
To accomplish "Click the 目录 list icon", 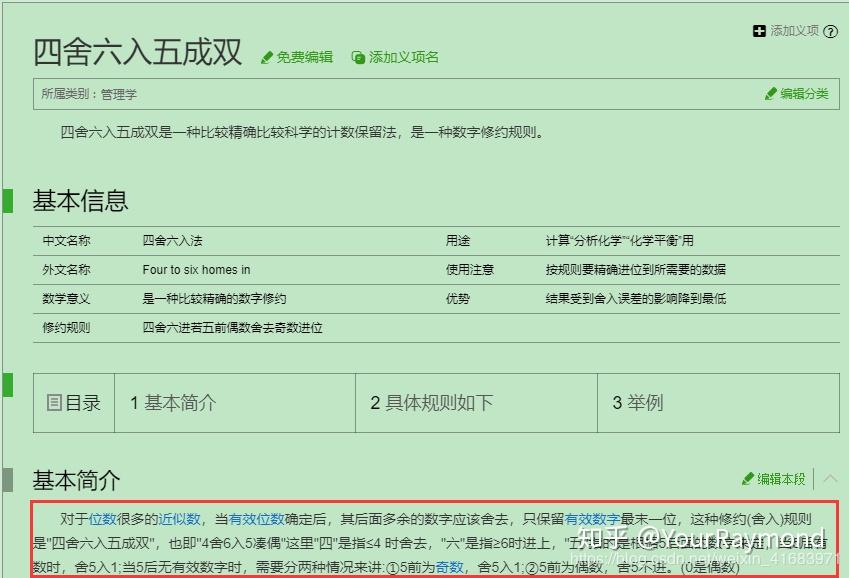I will [54, 402].
